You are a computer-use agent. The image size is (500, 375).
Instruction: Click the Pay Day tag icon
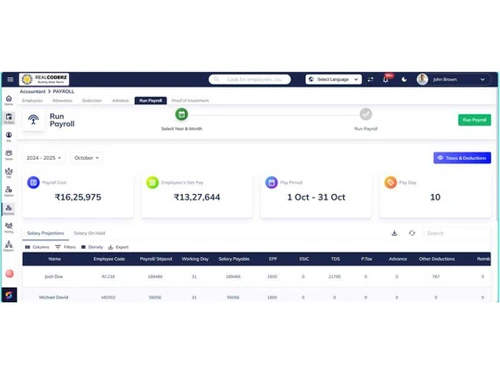click(391, 182)
